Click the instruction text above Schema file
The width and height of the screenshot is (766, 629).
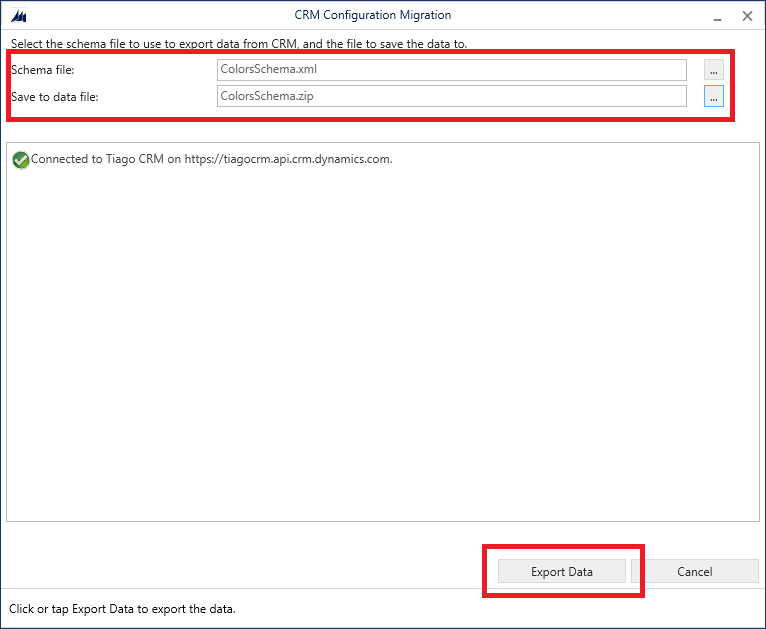pos(238,44)
